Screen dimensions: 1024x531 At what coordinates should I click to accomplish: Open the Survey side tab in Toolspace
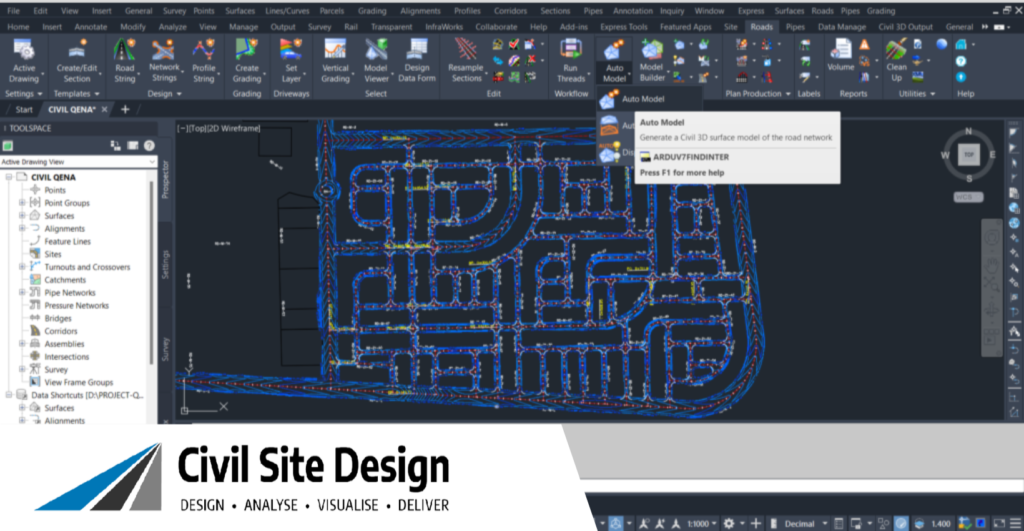pos(165,349)
